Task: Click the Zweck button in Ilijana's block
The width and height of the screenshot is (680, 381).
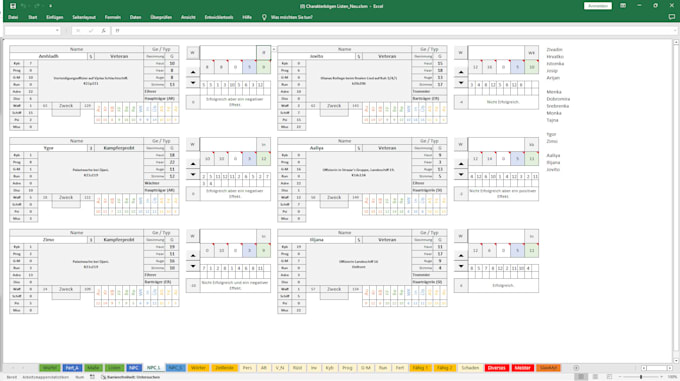Action: click(334, 289)
